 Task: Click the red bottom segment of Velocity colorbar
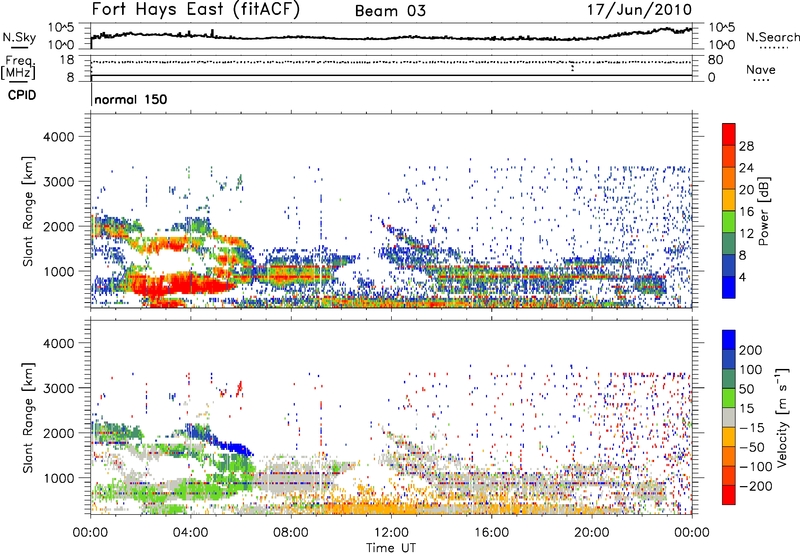tap(729, 495)
